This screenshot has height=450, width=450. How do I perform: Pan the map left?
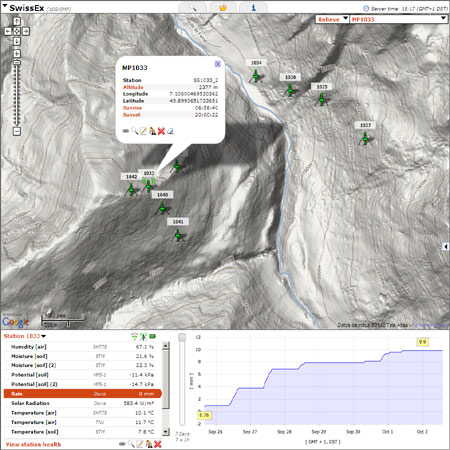coord(8,31)
